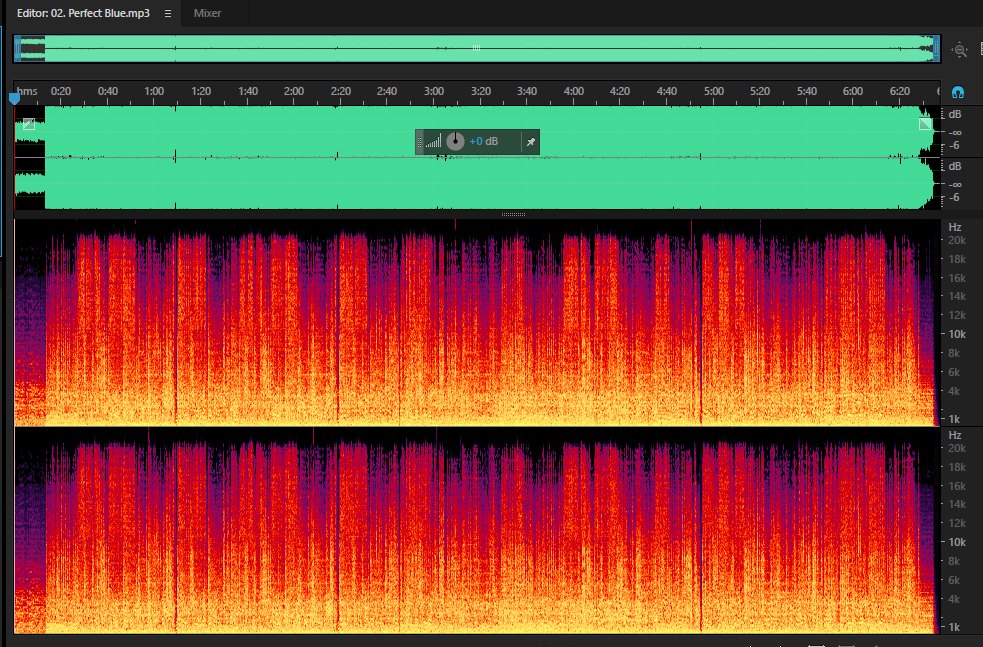Click the Hz label of the upper spectrogram scale

(955, 227)
